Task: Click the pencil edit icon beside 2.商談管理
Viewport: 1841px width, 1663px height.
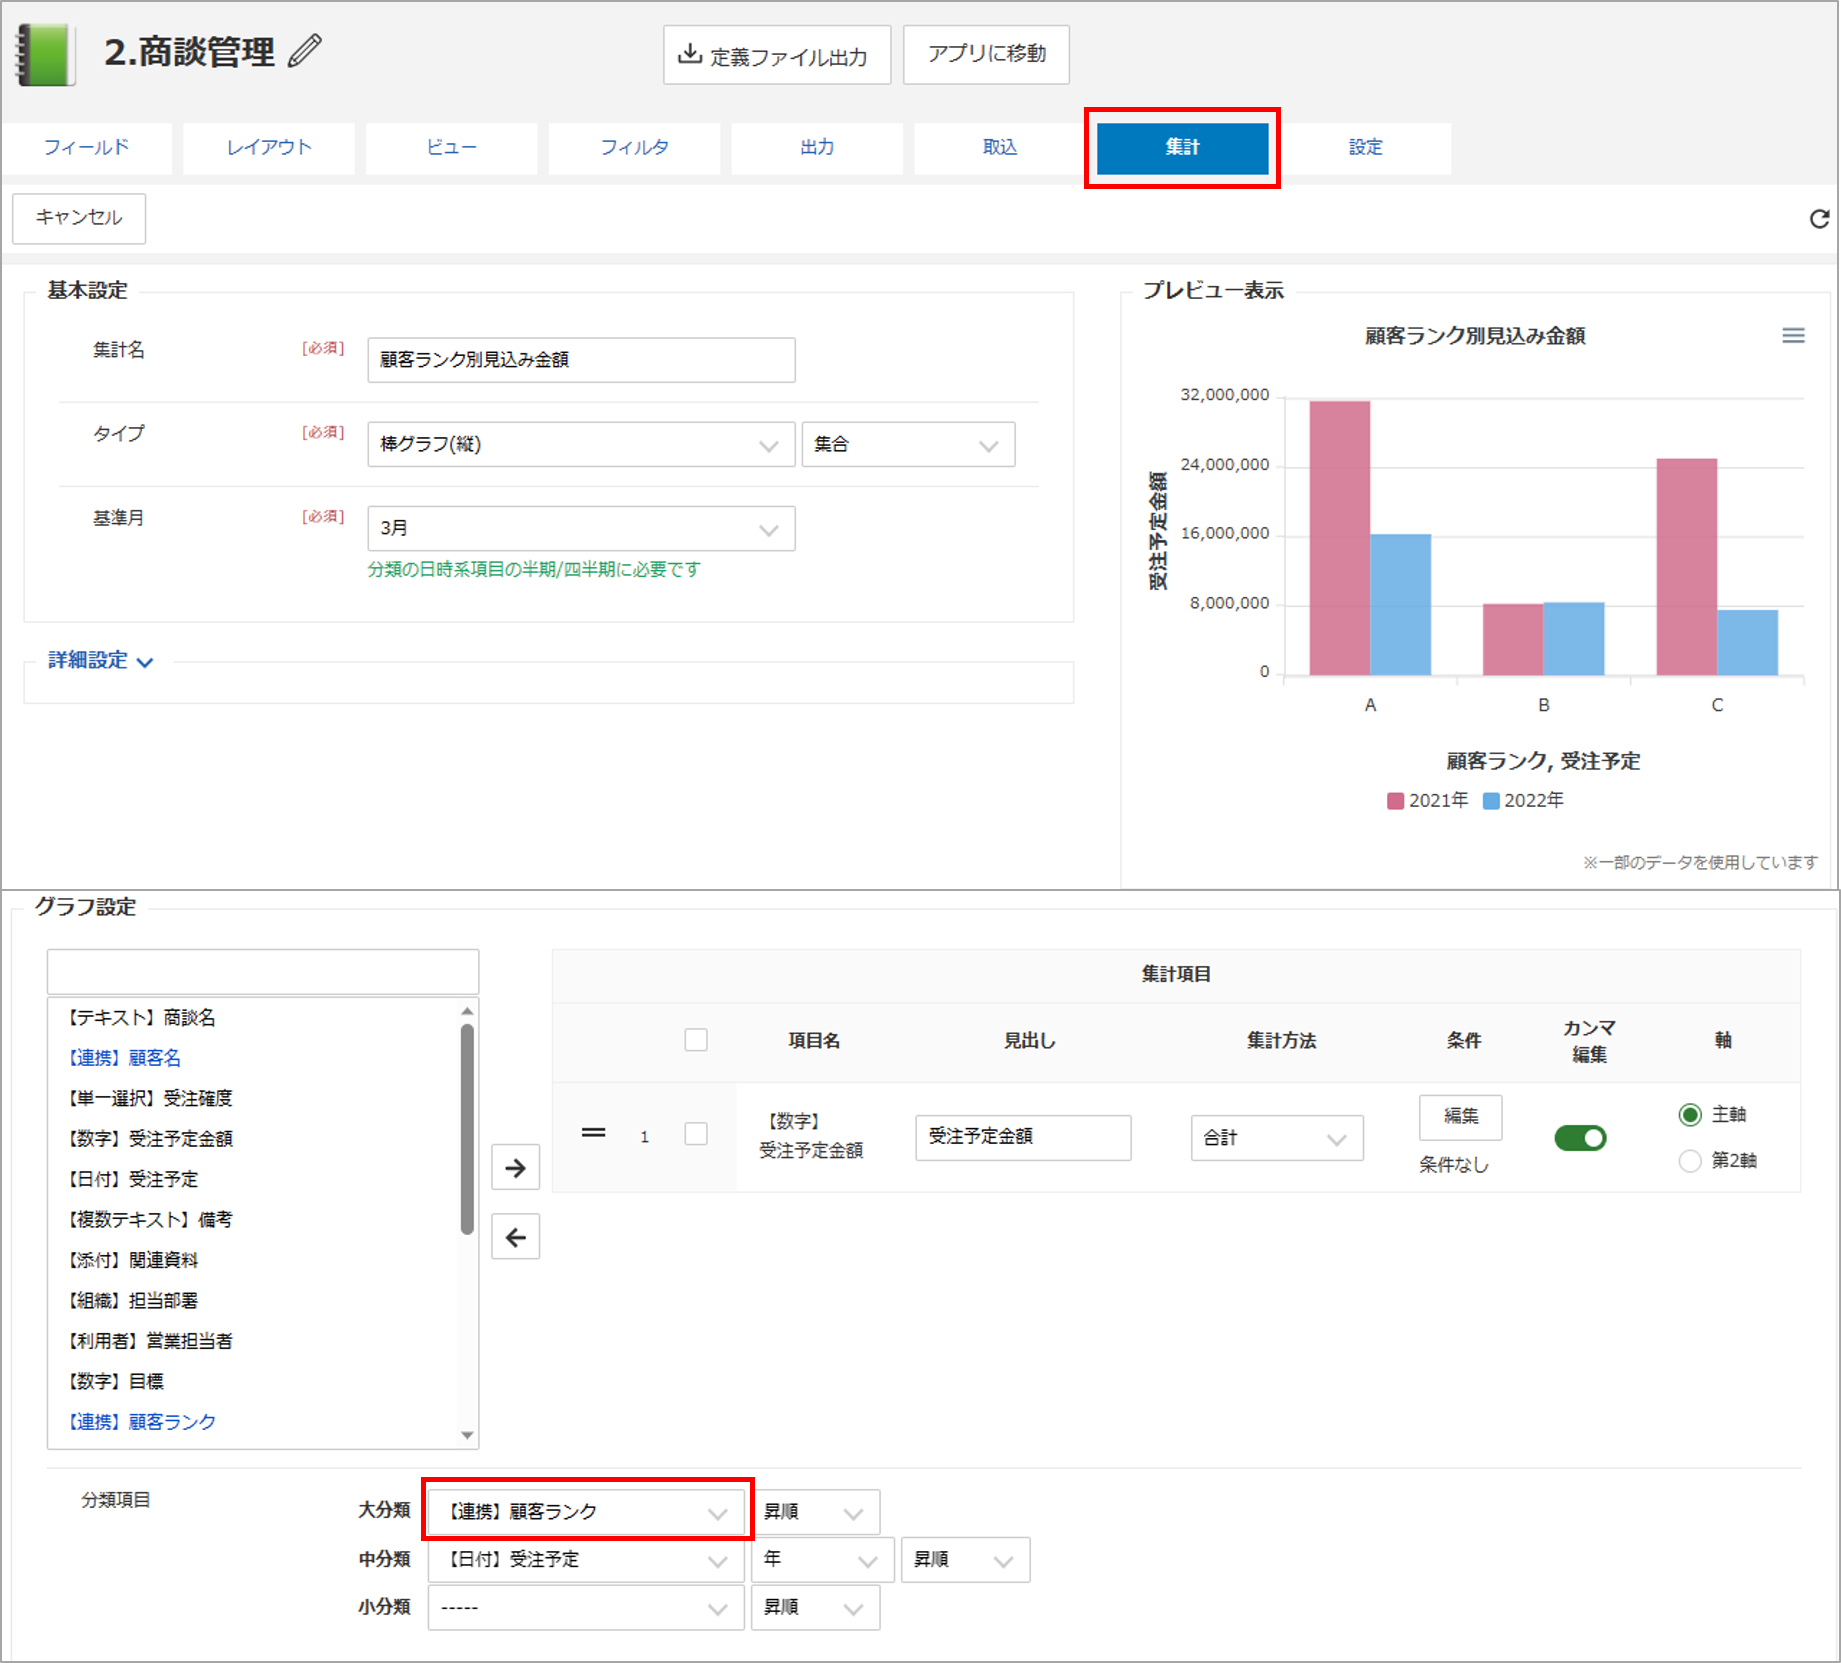Action: tap(305, 51)
